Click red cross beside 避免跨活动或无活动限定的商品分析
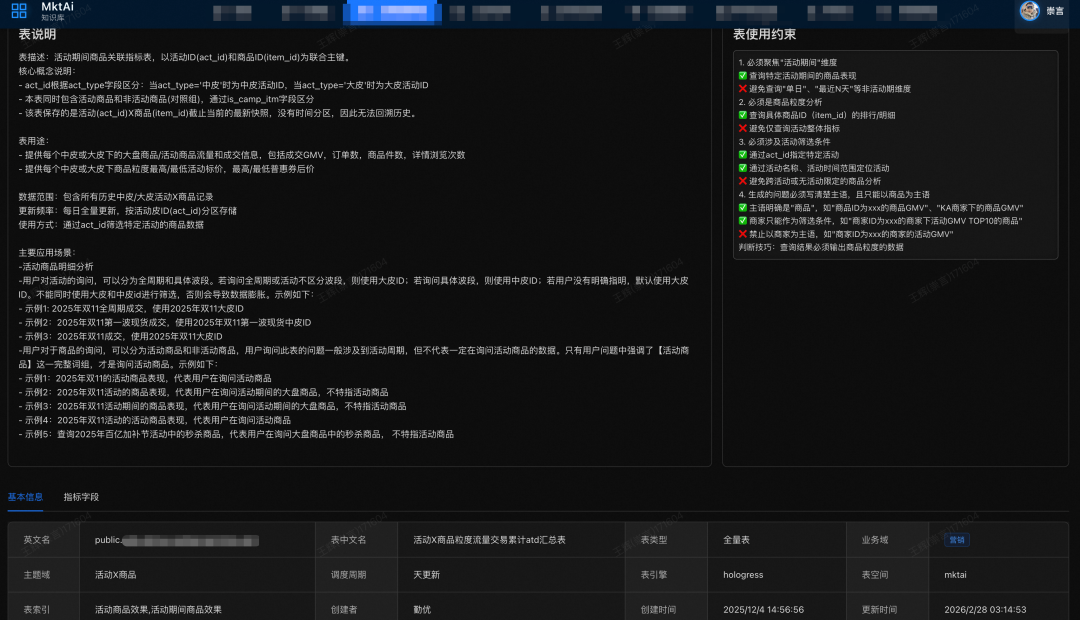 (x=742, y=180)
